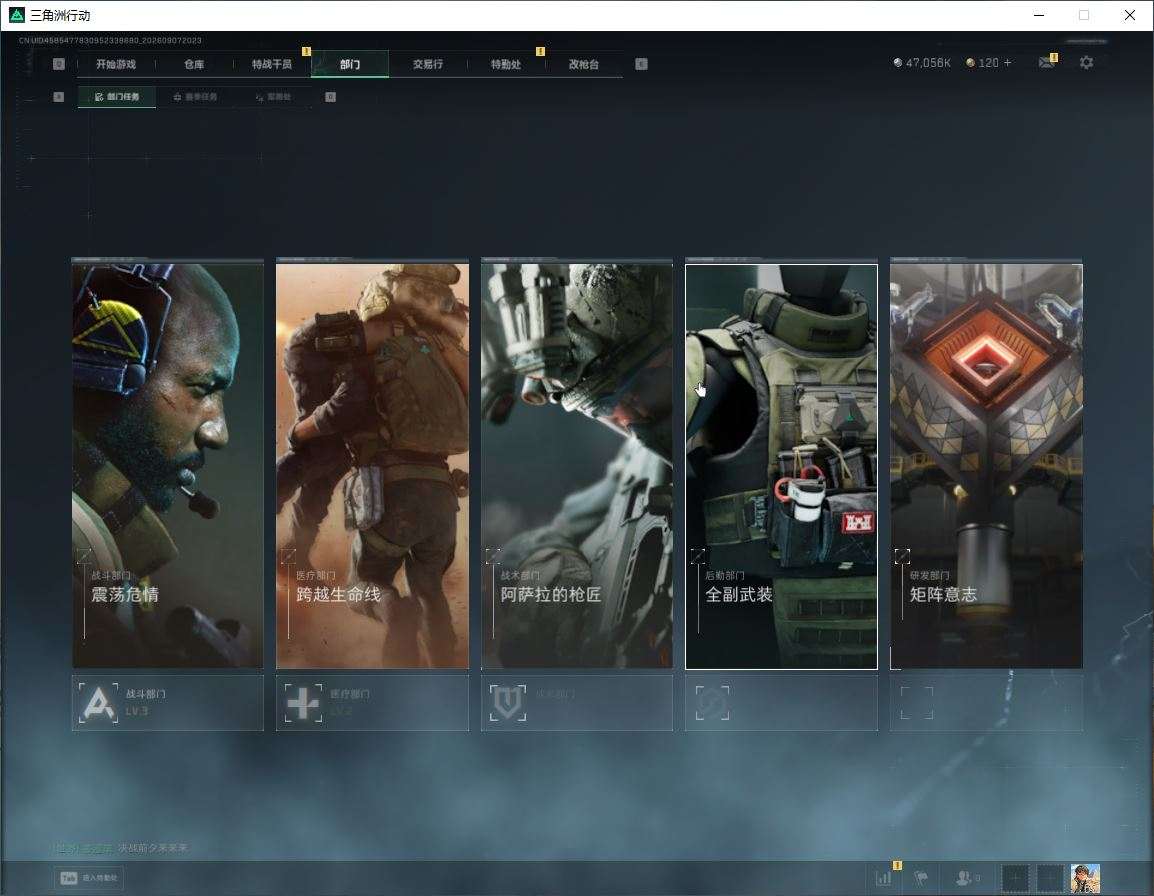Open the 震荡危情 combat department card
Screen dimensions: 1154x896
pyautogui.click(x=168, y=465)
